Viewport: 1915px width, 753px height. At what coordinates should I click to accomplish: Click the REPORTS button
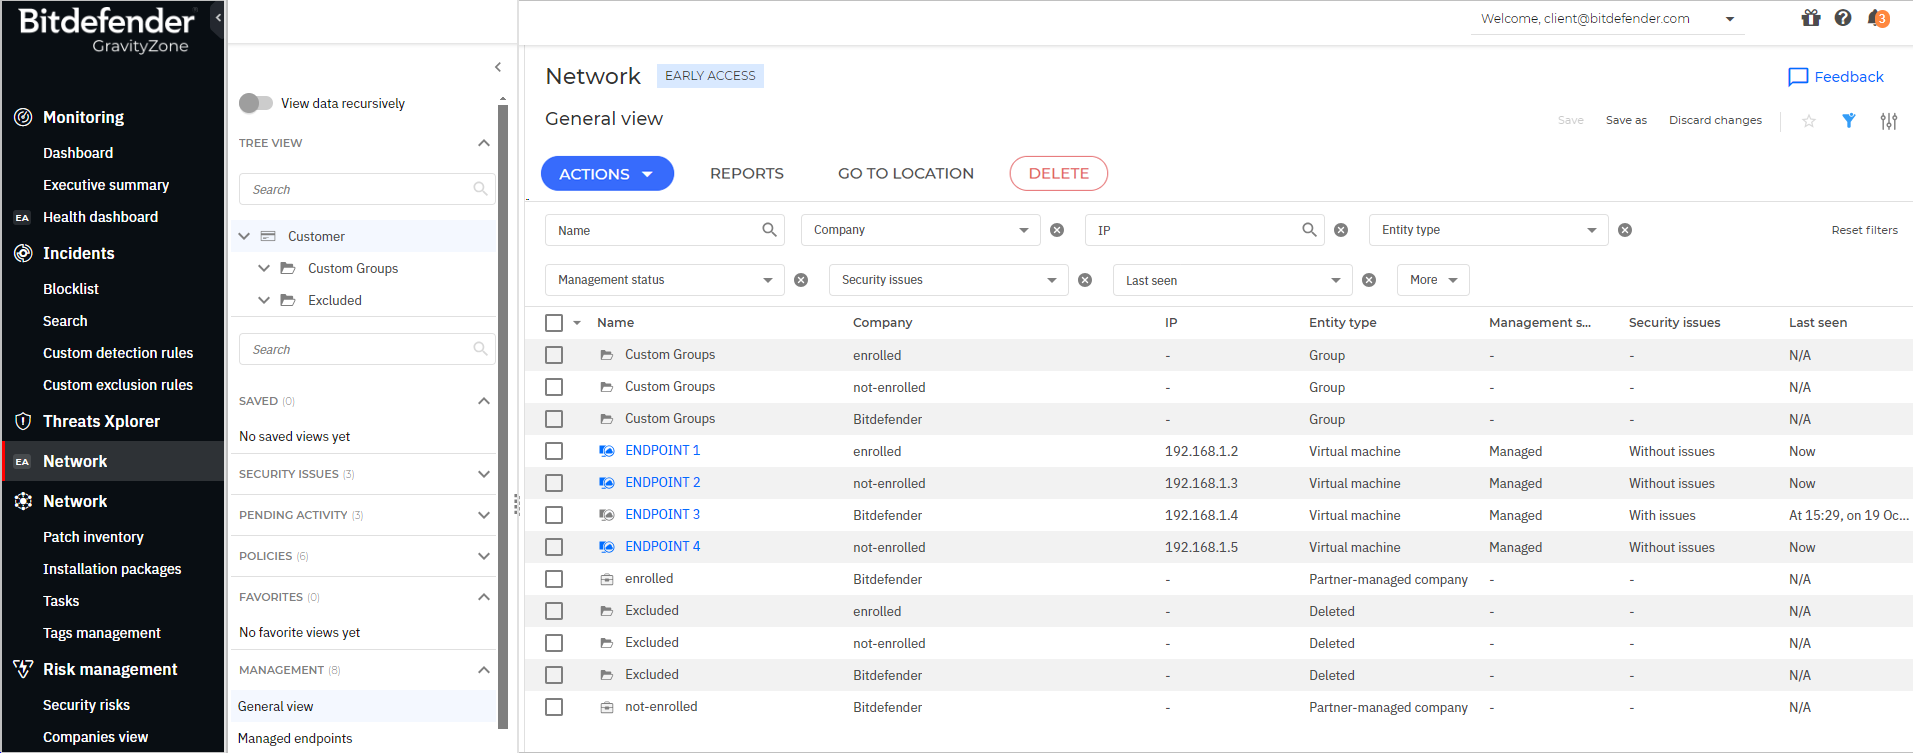pos(747,174)
